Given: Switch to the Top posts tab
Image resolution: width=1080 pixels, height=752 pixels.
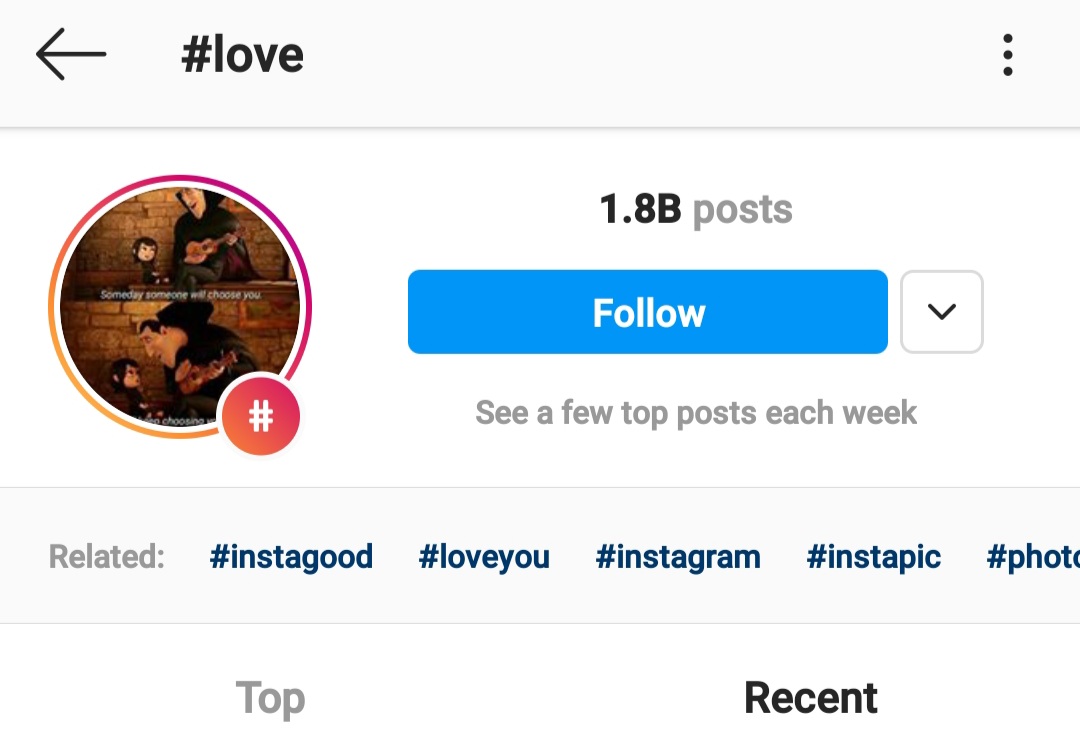Looking at the screenshot, I should (x=269, y=697).
